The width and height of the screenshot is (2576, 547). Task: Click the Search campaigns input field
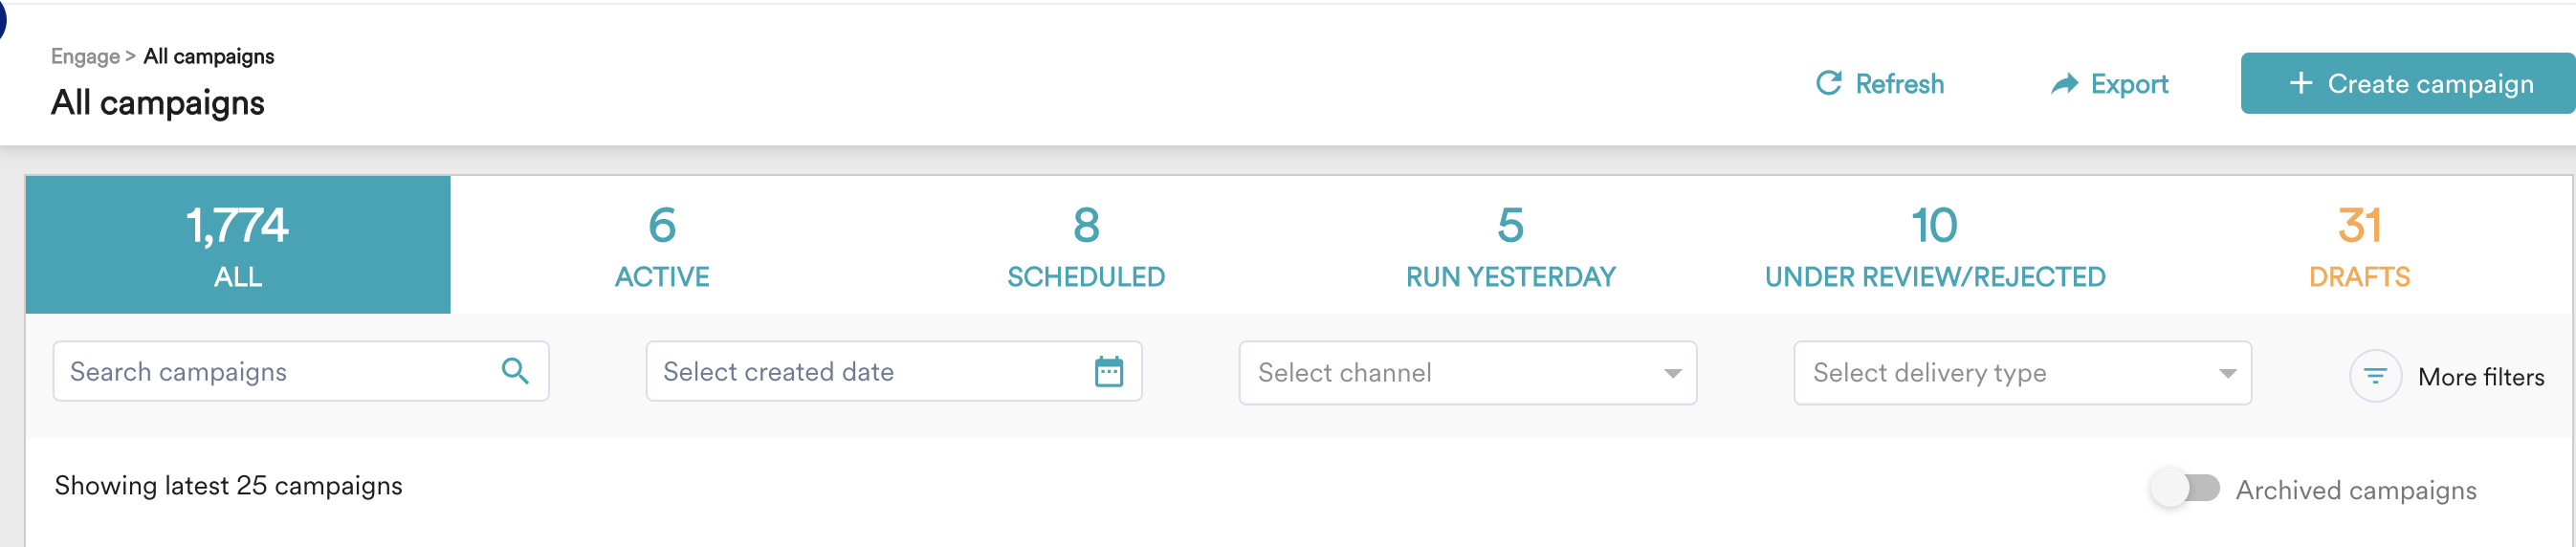(x=301, y=371)
